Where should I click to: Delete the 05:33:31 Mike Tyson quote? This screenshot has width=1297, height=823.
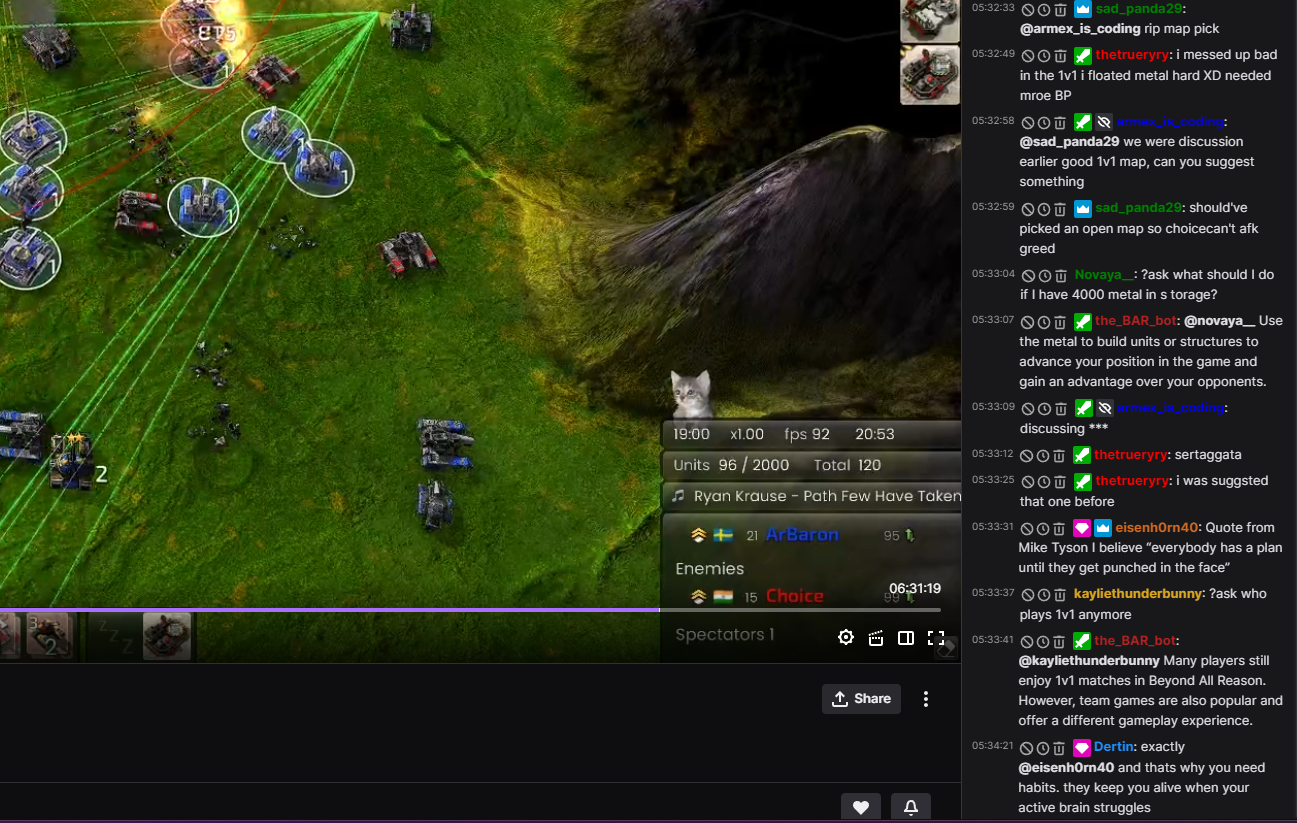coord(1060,528)
